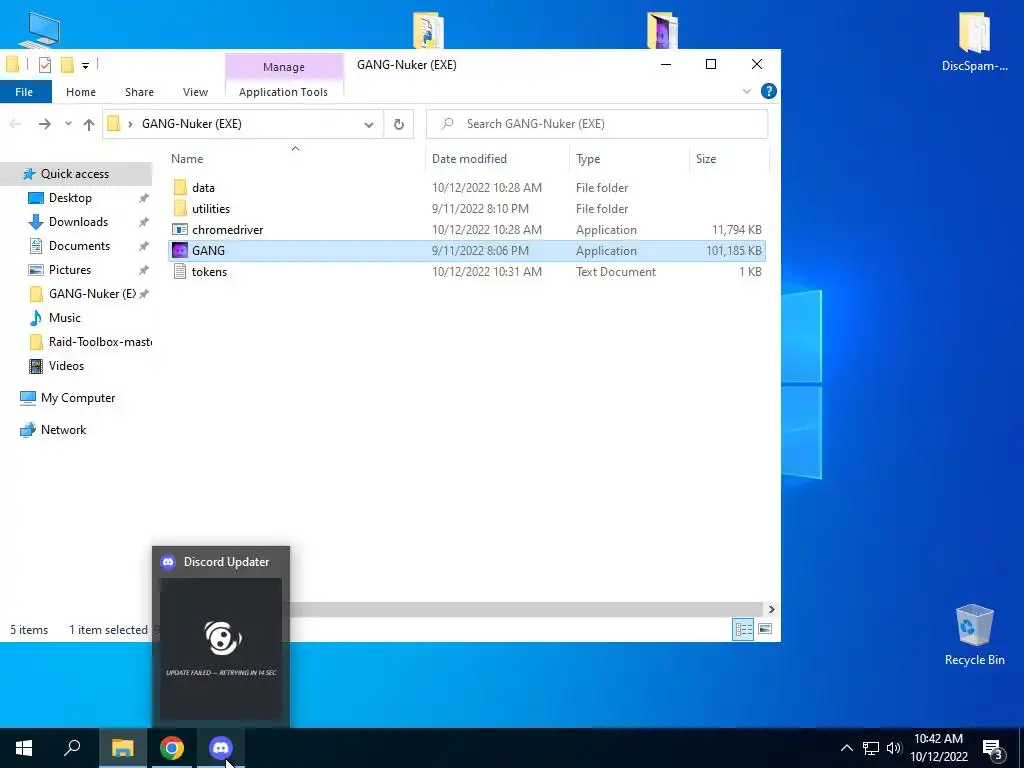
Task: Open Desktop in the navigation pane
Action: (71, 198)
